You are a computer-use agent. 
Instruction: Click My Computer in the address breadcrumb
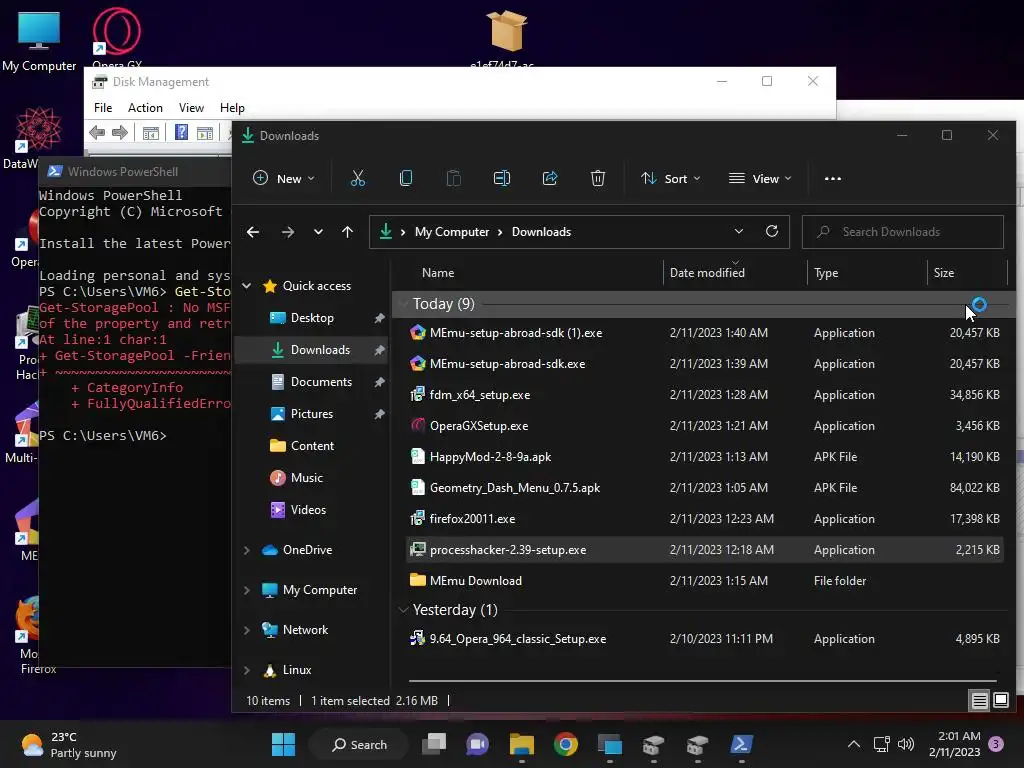click(452, 232)
